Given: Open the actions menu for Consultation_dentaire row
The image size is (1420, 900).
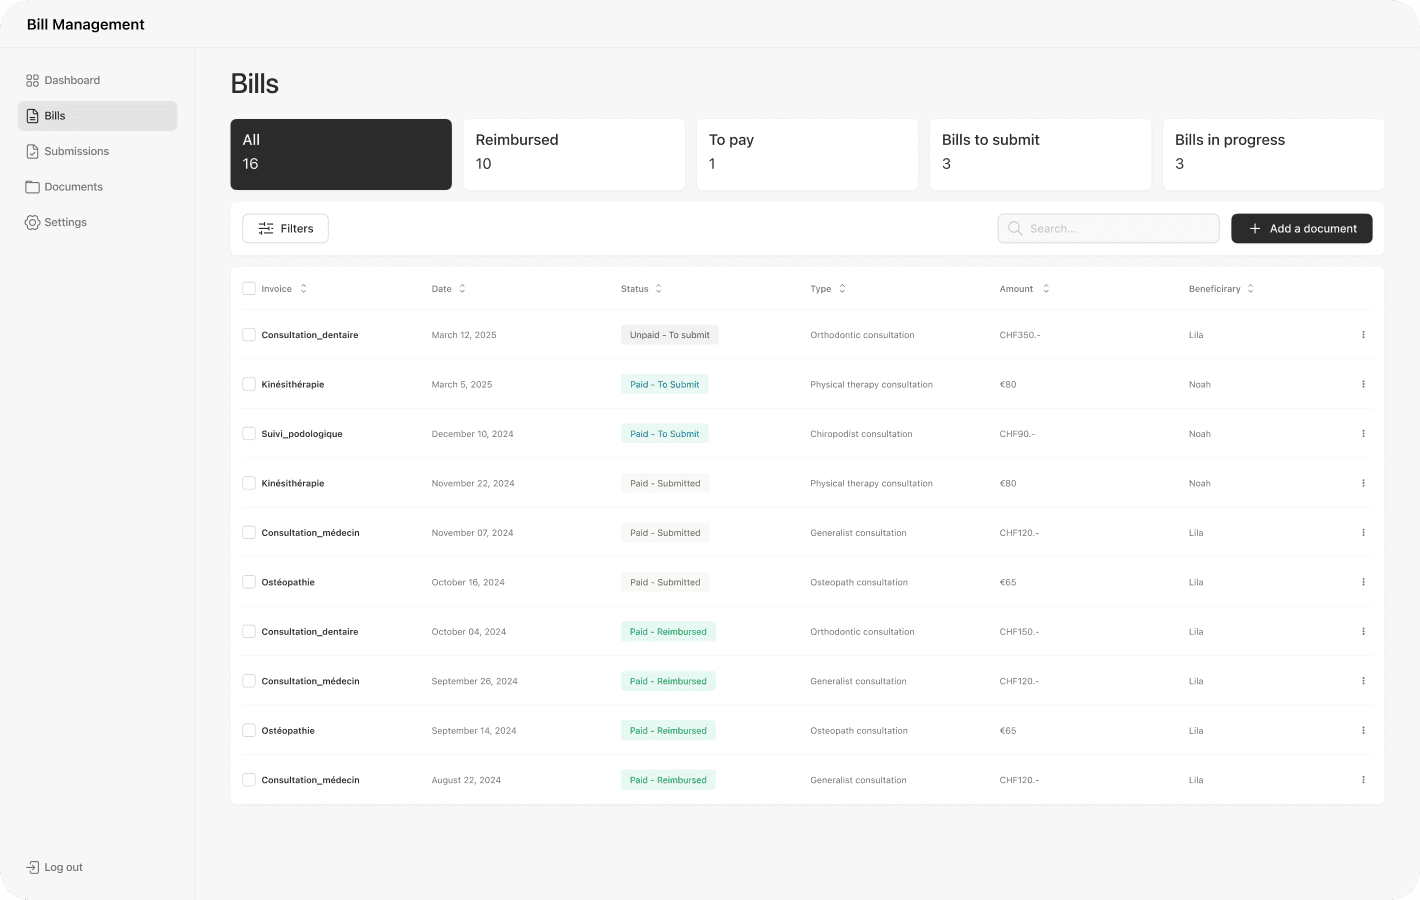Looking at the screenshot, I should [x=1363, y=334].
